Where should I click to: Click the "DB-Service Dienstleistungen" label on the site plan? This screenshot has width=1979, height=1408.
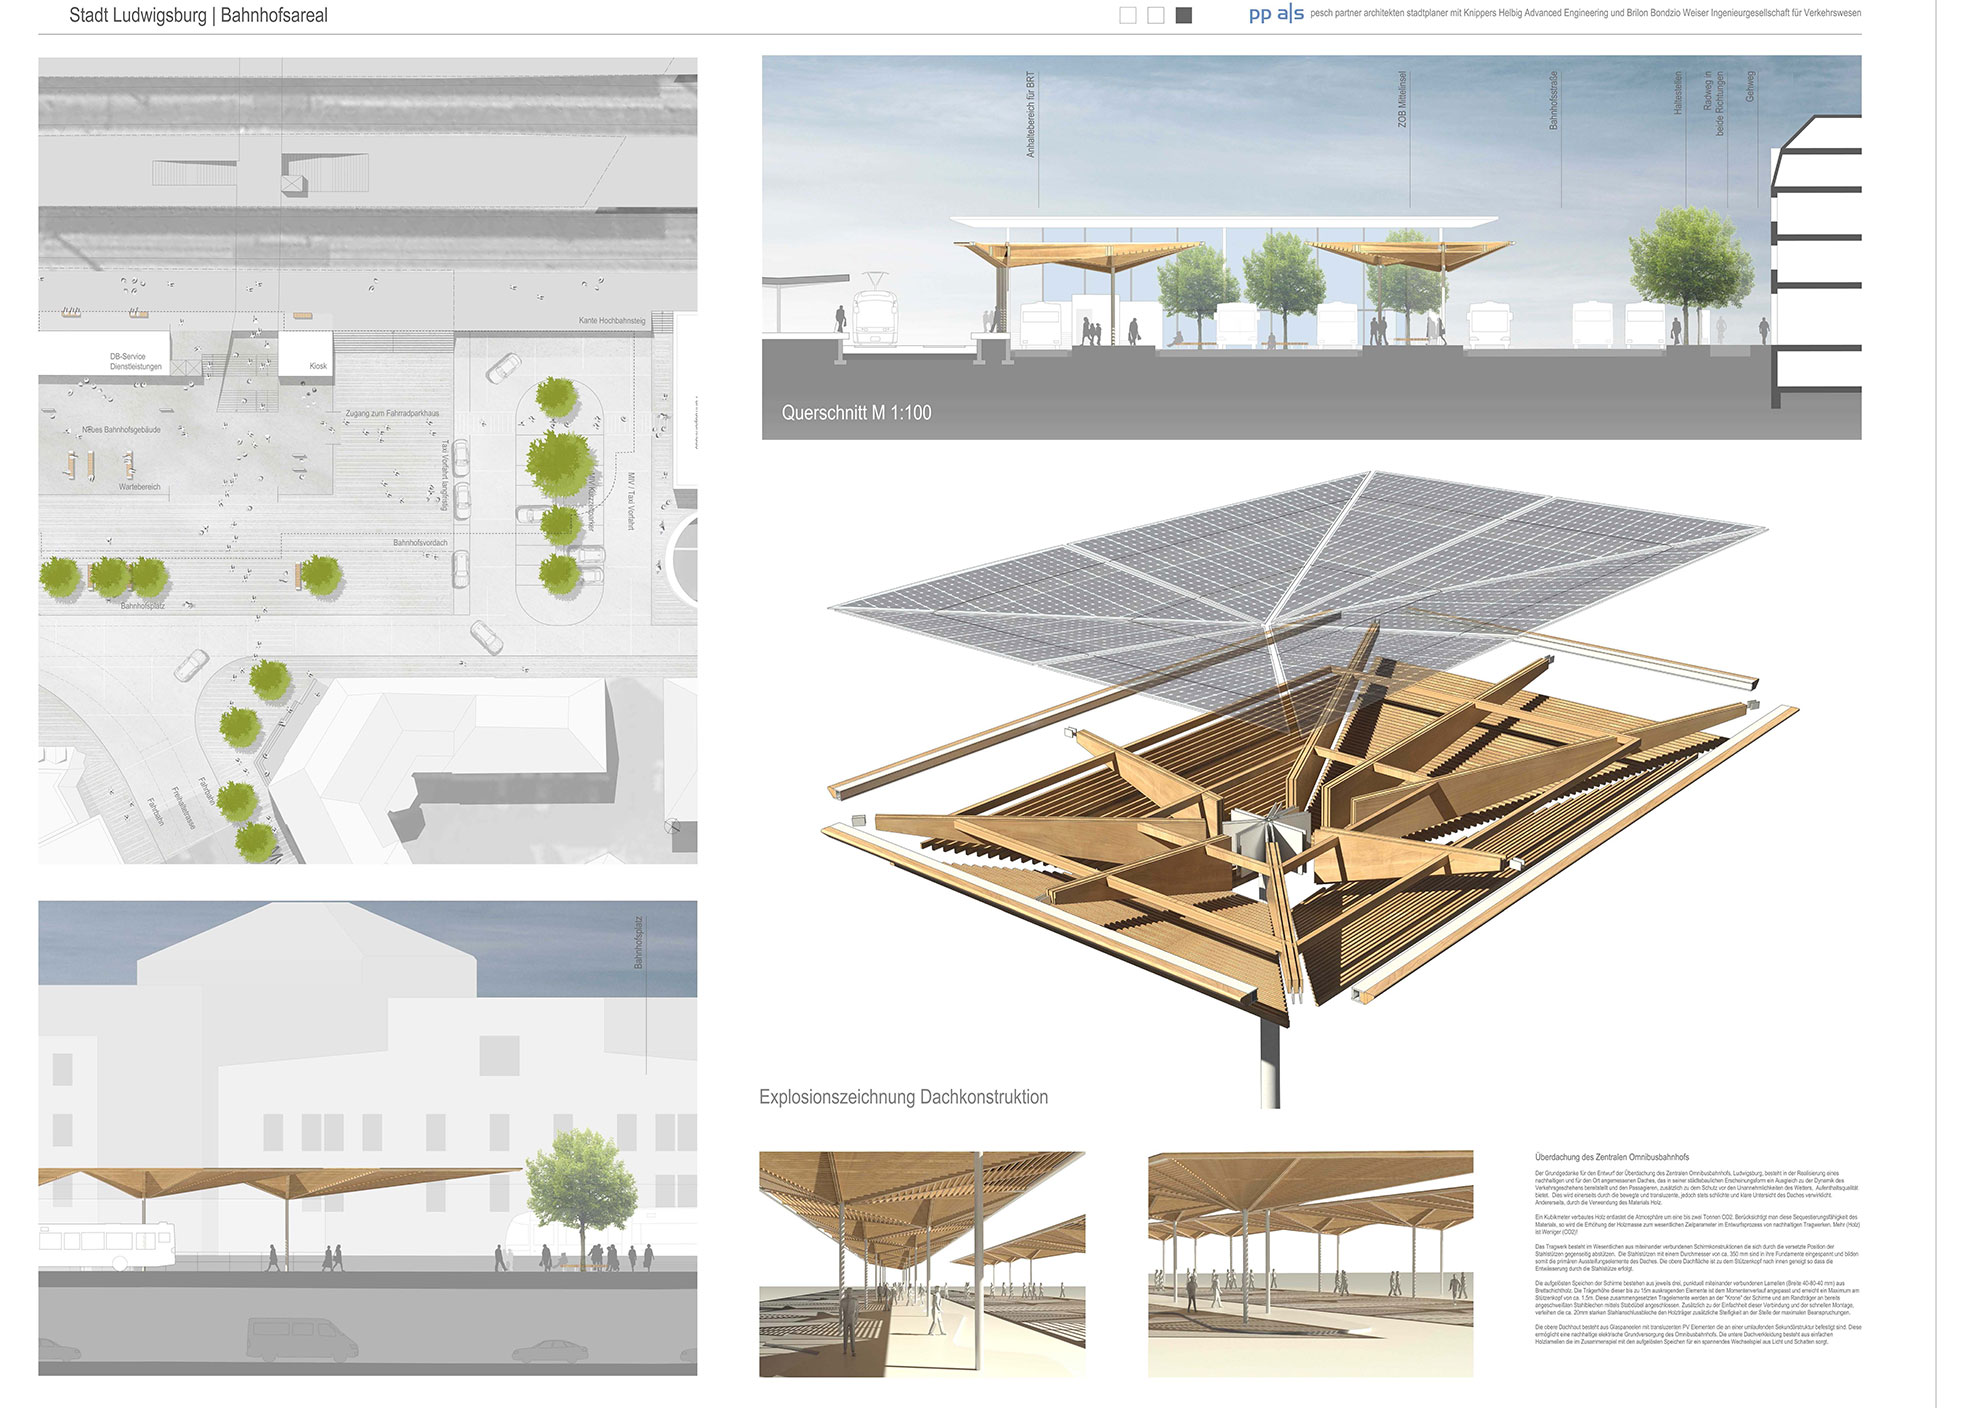point(135,361)
